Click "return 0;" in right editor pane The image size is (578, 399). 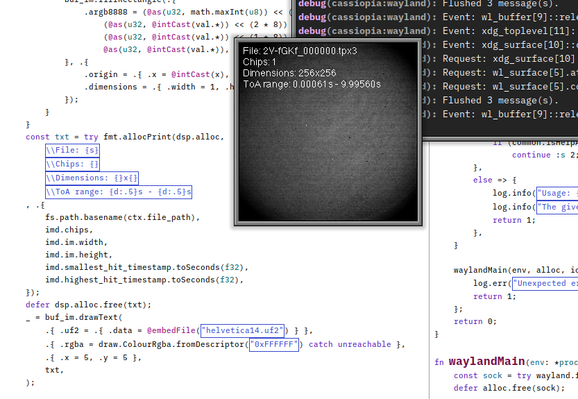coord(475,322)
